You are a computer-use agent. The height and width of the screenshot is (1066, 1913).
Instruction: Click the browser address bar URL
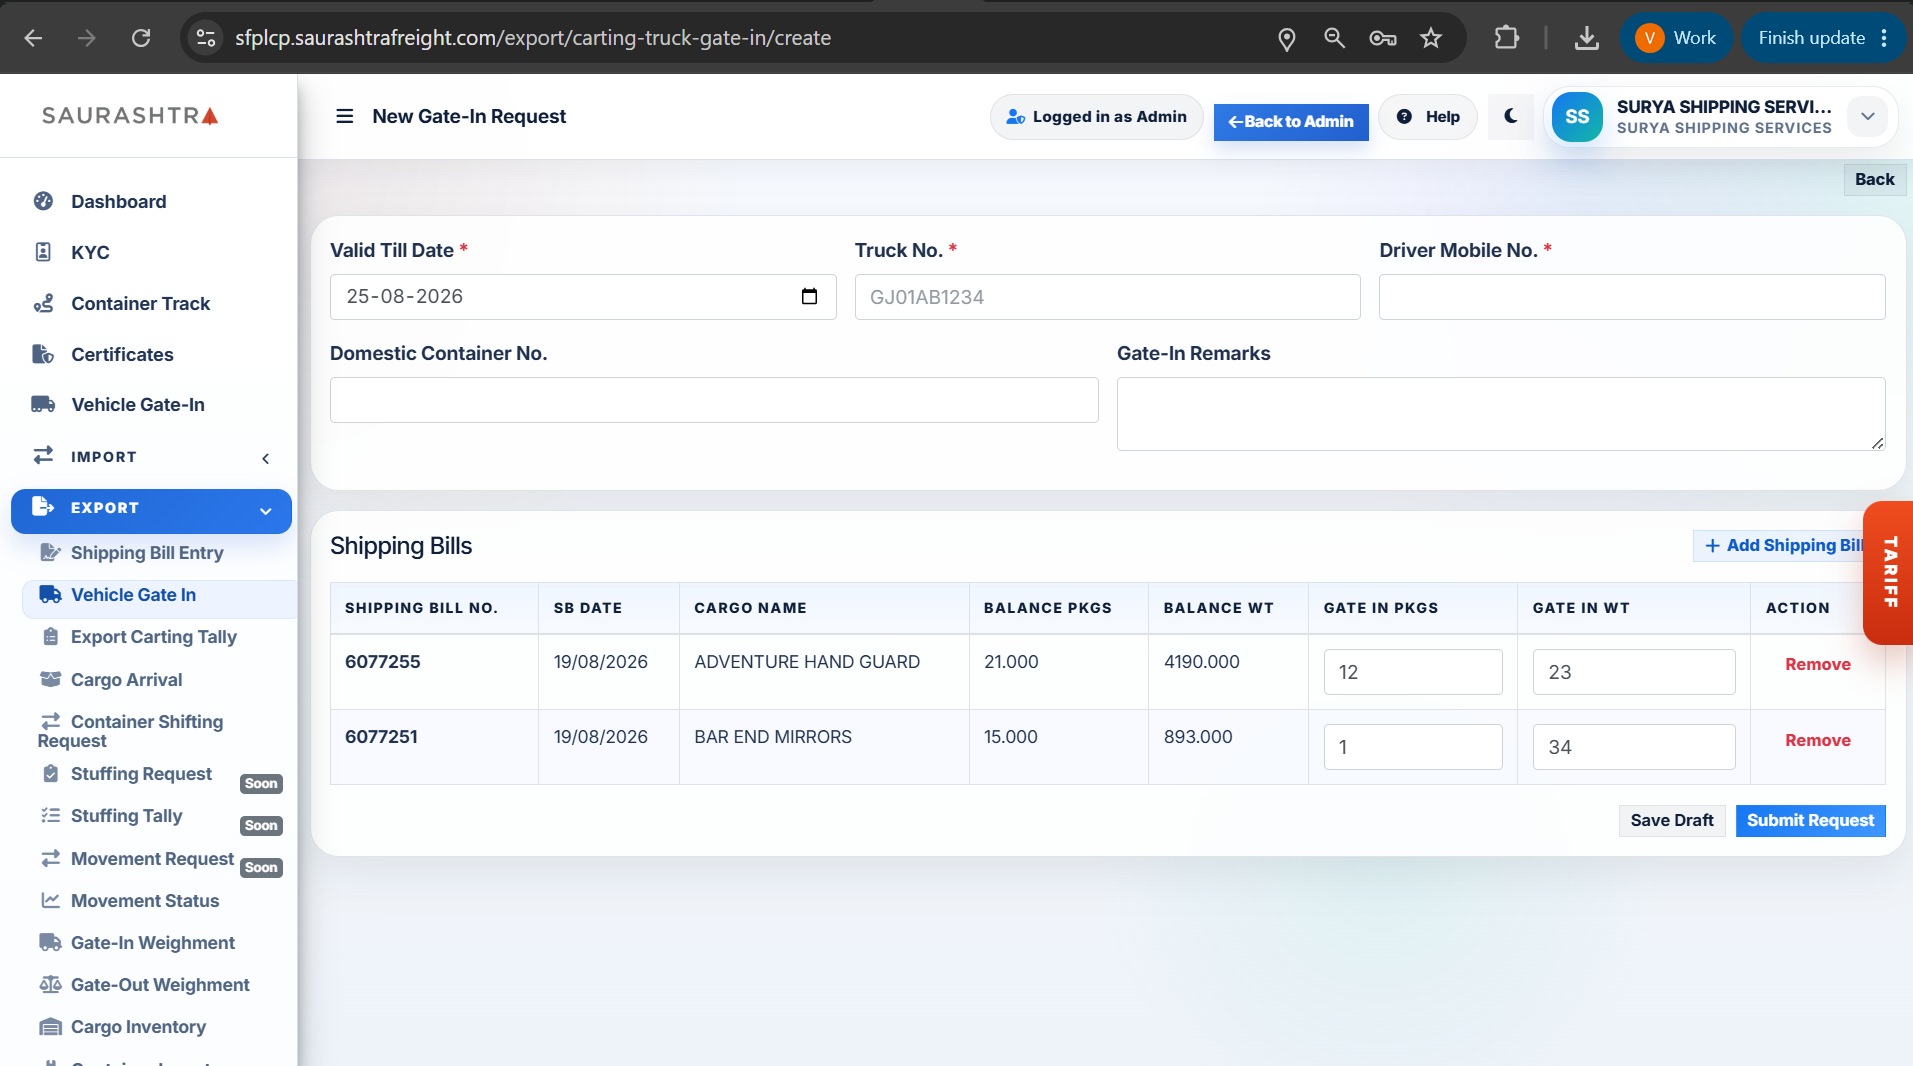[x=533, y=38]
